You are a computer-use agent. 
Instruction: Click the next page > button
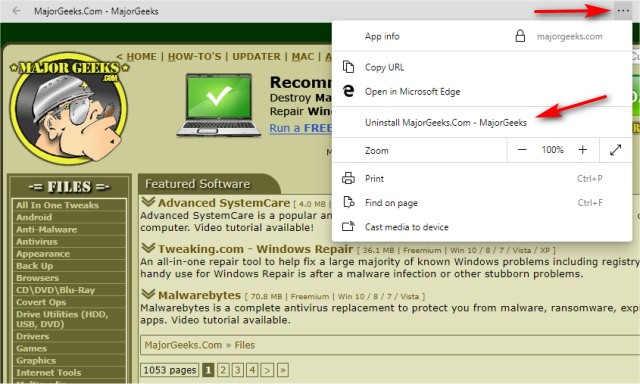[267, 370]
